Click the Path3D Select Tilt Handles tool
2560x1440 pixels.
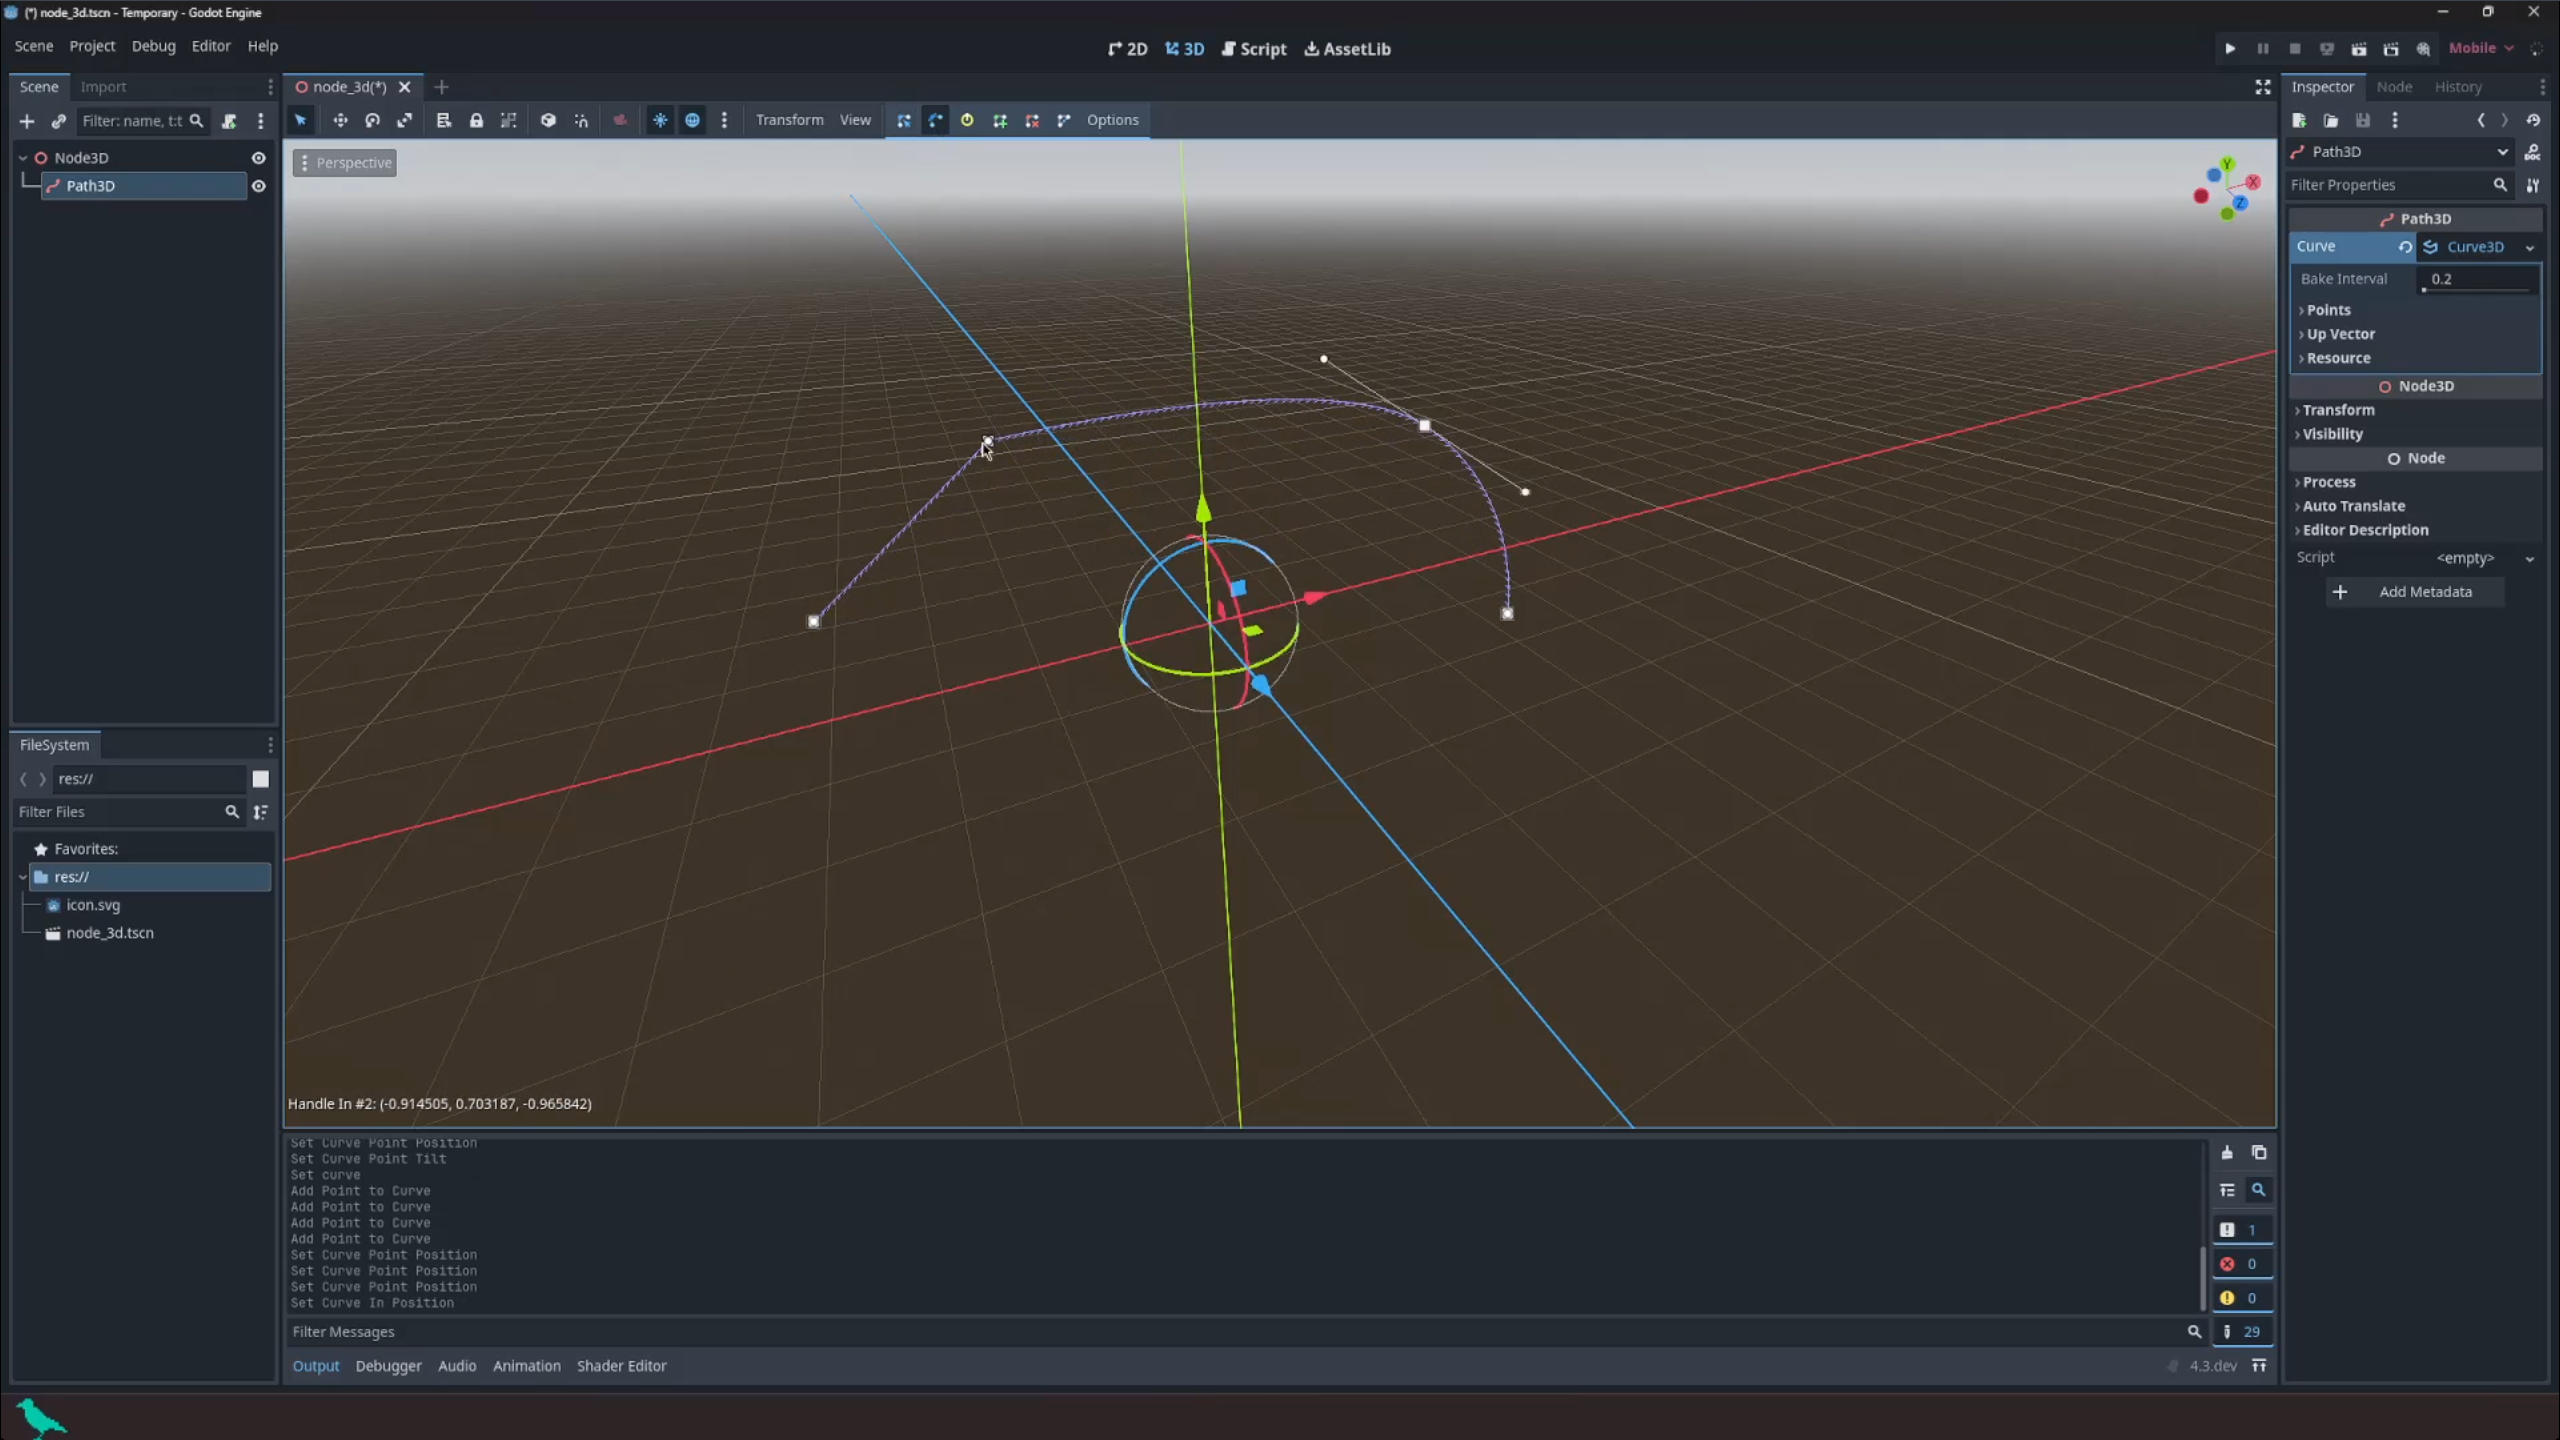point(967,120)
